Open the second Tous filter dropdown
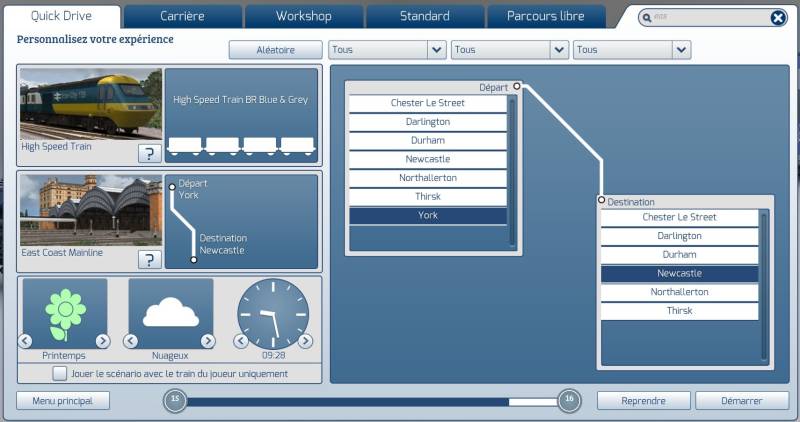The width and height of the screenshot is (800, 422). click(510, 50)
